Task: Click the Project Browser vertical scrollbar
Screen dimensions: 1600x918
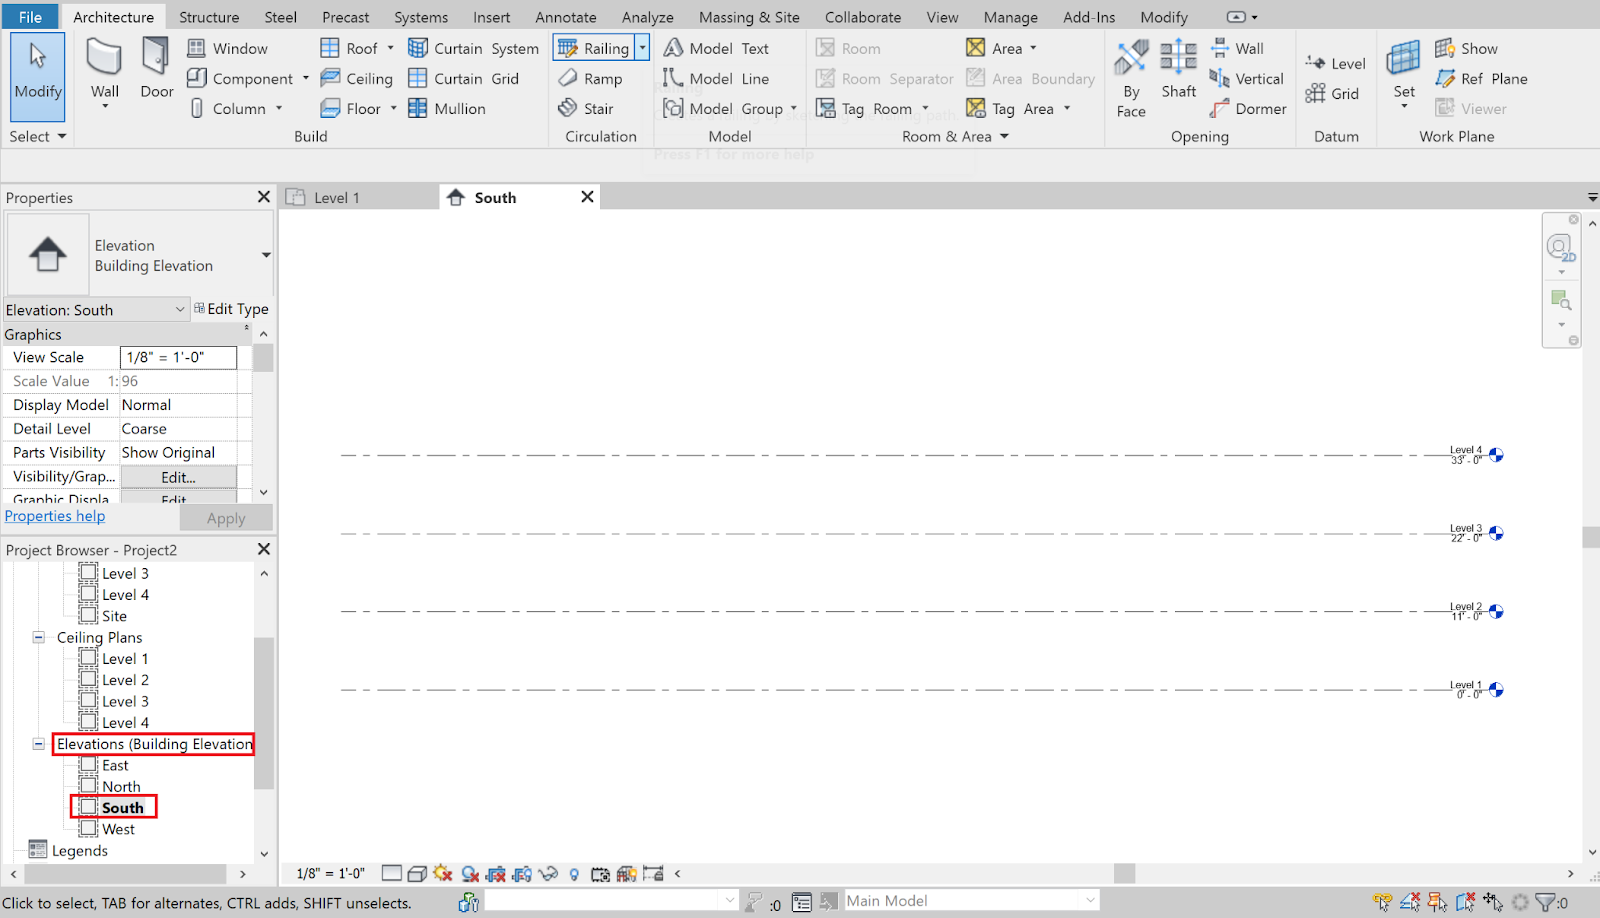Action: coord(264,712)
